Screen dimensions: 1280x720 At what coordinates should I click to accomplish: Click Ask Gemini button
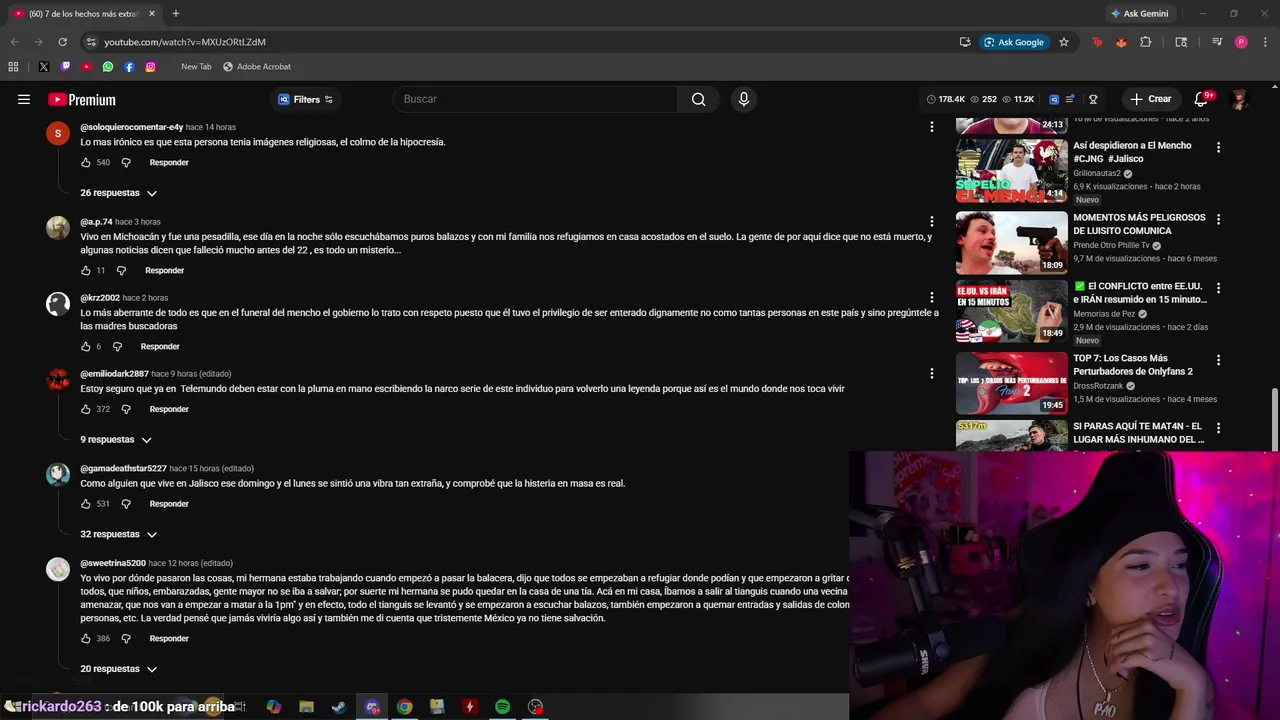(x=1139, y=14)
